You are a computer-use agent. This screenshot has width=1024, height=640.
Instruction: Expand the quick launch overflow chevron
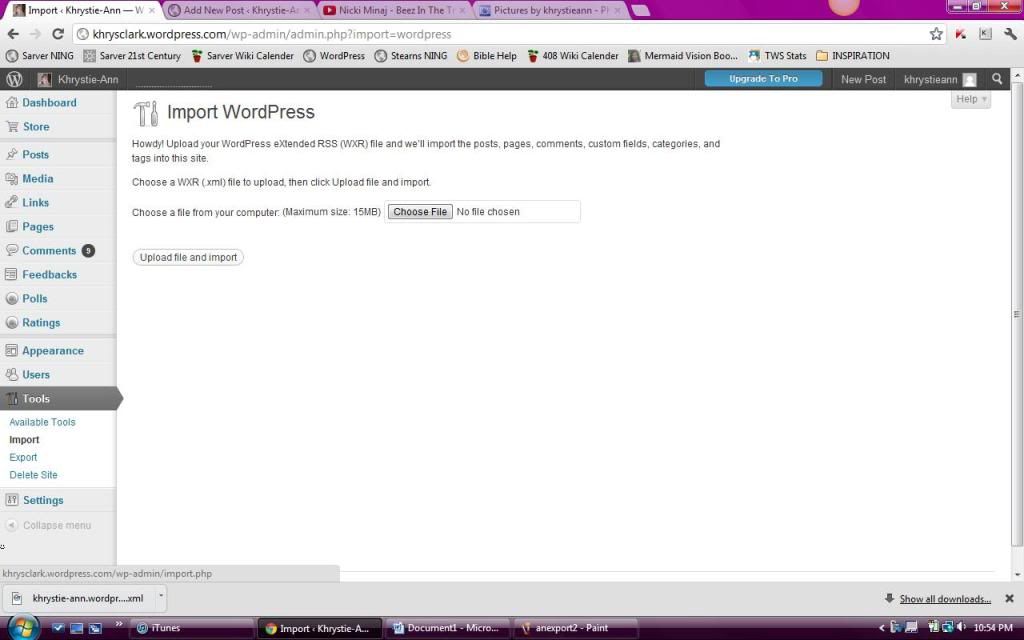click(119, 625)
